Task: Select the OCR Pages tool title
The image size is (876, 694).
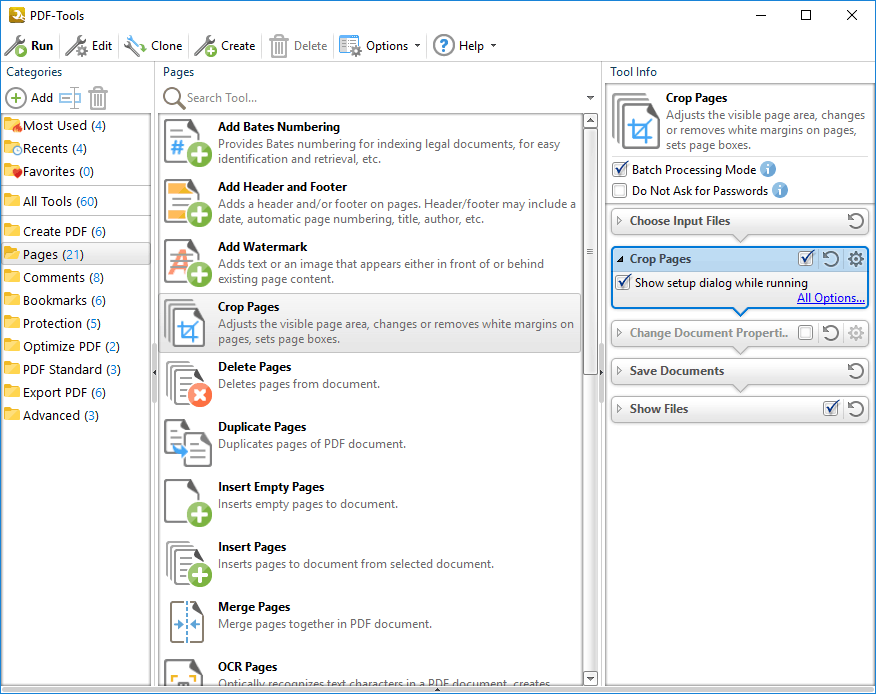Action: coord(247,667)
